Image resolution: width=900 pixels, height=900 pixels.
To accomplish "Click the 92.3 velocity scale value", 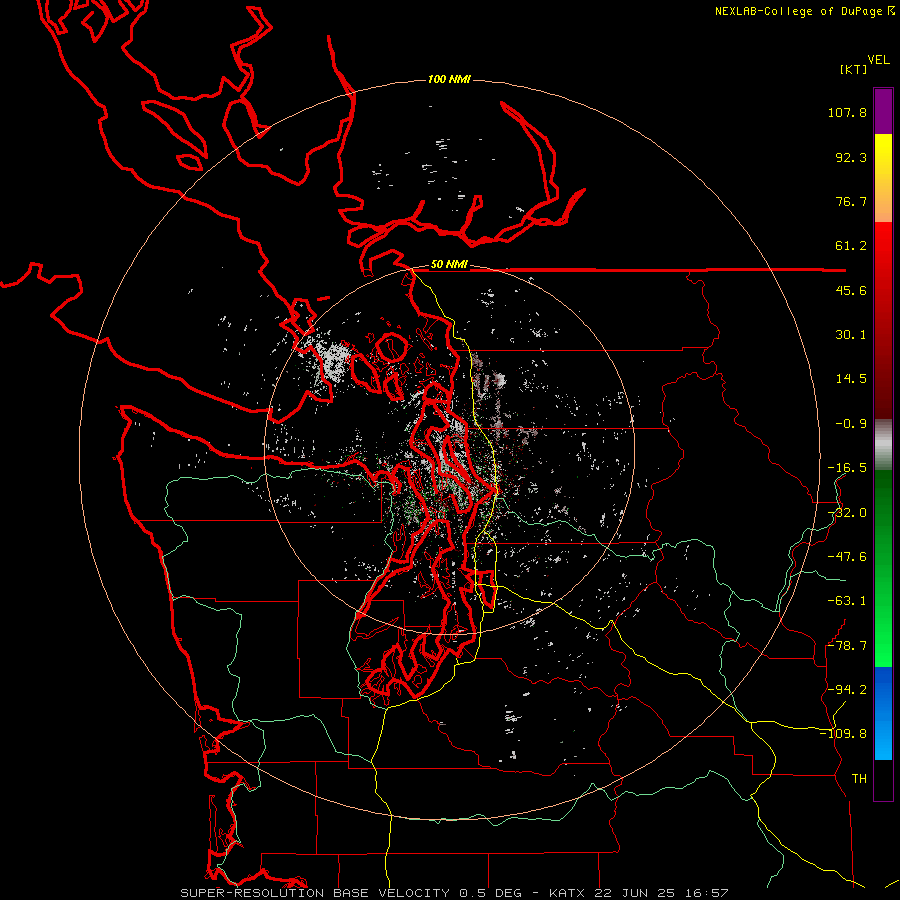I will click(851, 157).
